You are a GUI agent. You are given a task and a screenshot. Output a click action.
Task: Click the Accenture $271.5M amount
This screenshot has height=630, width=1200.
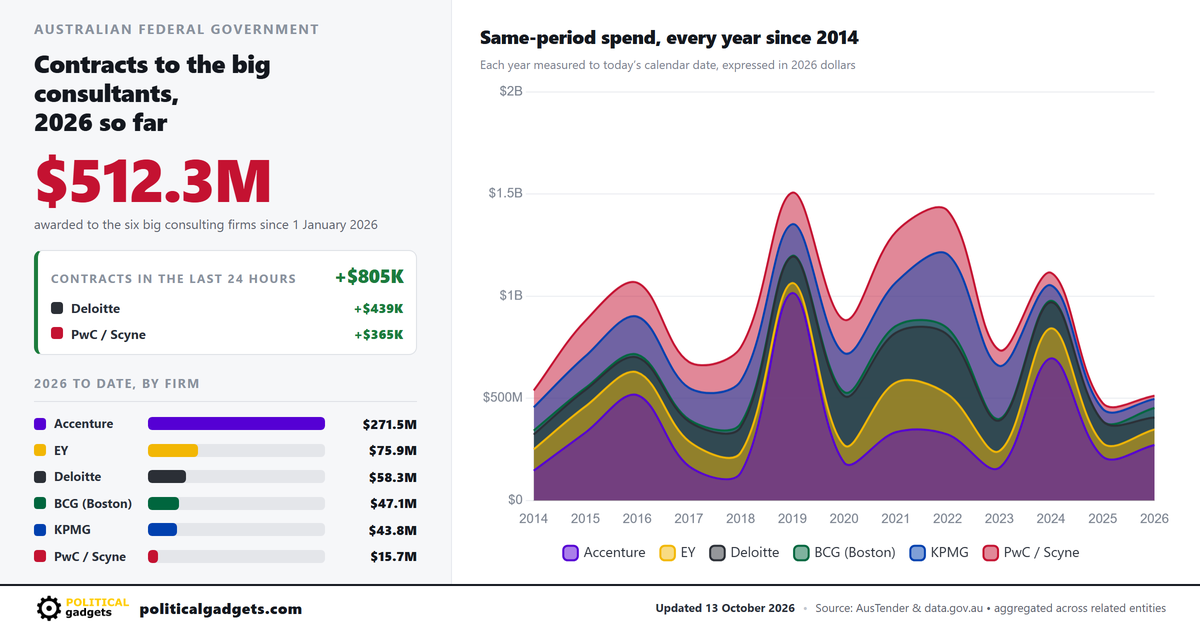[389, 424]
